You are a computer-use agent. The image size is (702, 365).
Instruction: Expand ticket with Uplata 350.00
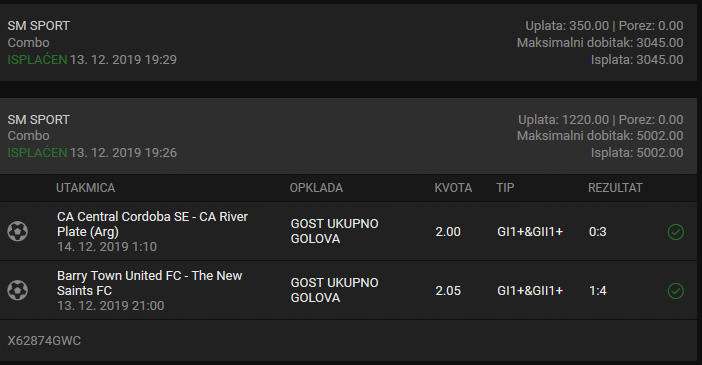click(348, 43)
